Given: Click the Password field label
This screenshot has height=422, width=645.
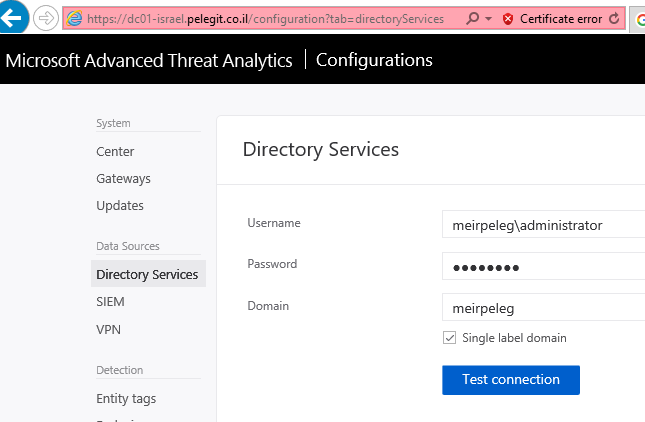Looking at the screenshot, I should tap(272, 264).
